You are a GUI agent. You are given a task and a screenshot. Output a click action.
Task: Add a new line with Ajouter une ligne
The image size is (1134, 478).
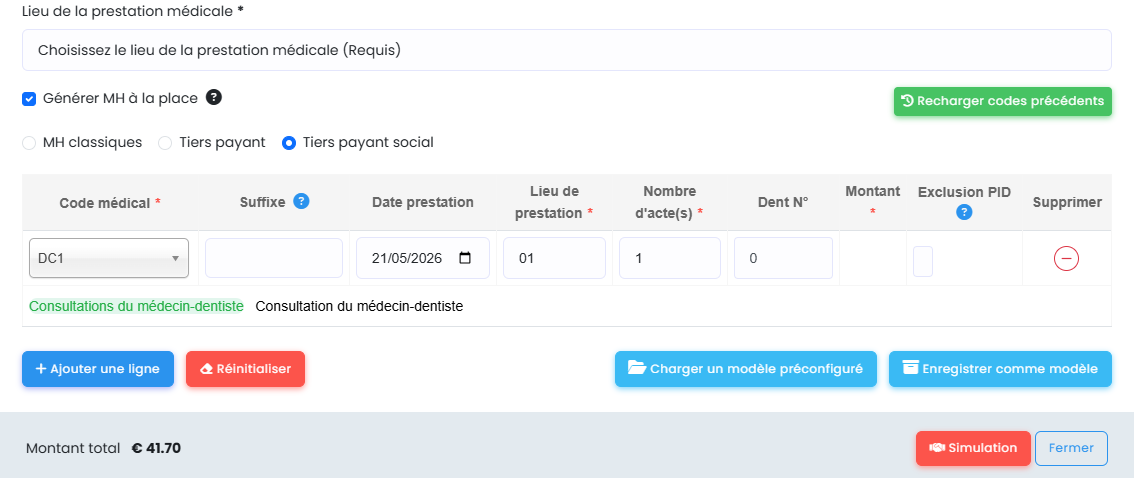pyautogui.click(x=98, y=369)
